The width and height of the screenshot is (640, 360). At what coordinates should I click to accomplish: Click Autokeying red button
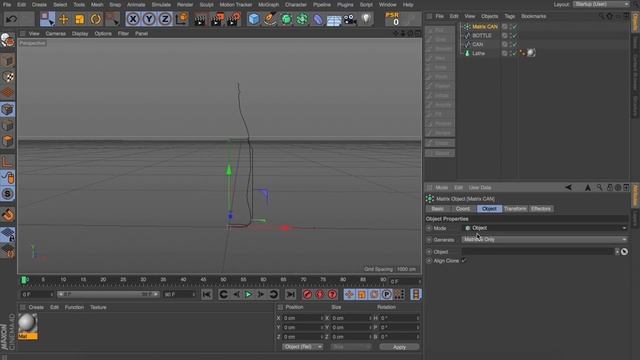click(x=320, y=294)
